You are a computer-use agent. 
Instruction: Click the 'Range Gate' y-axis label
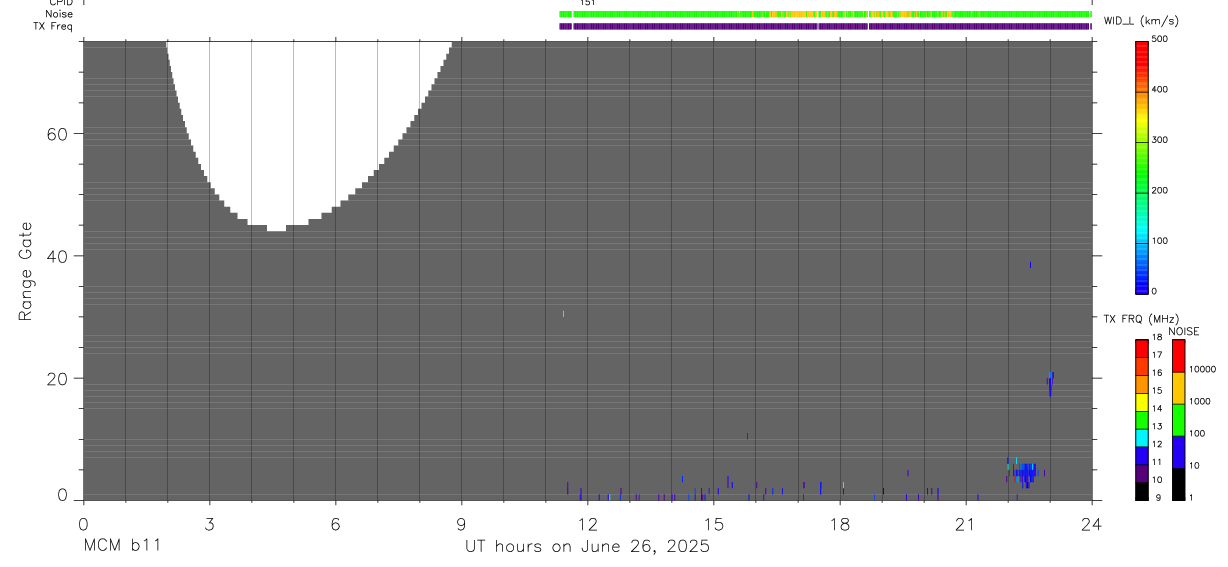click(x=26, y=272)
